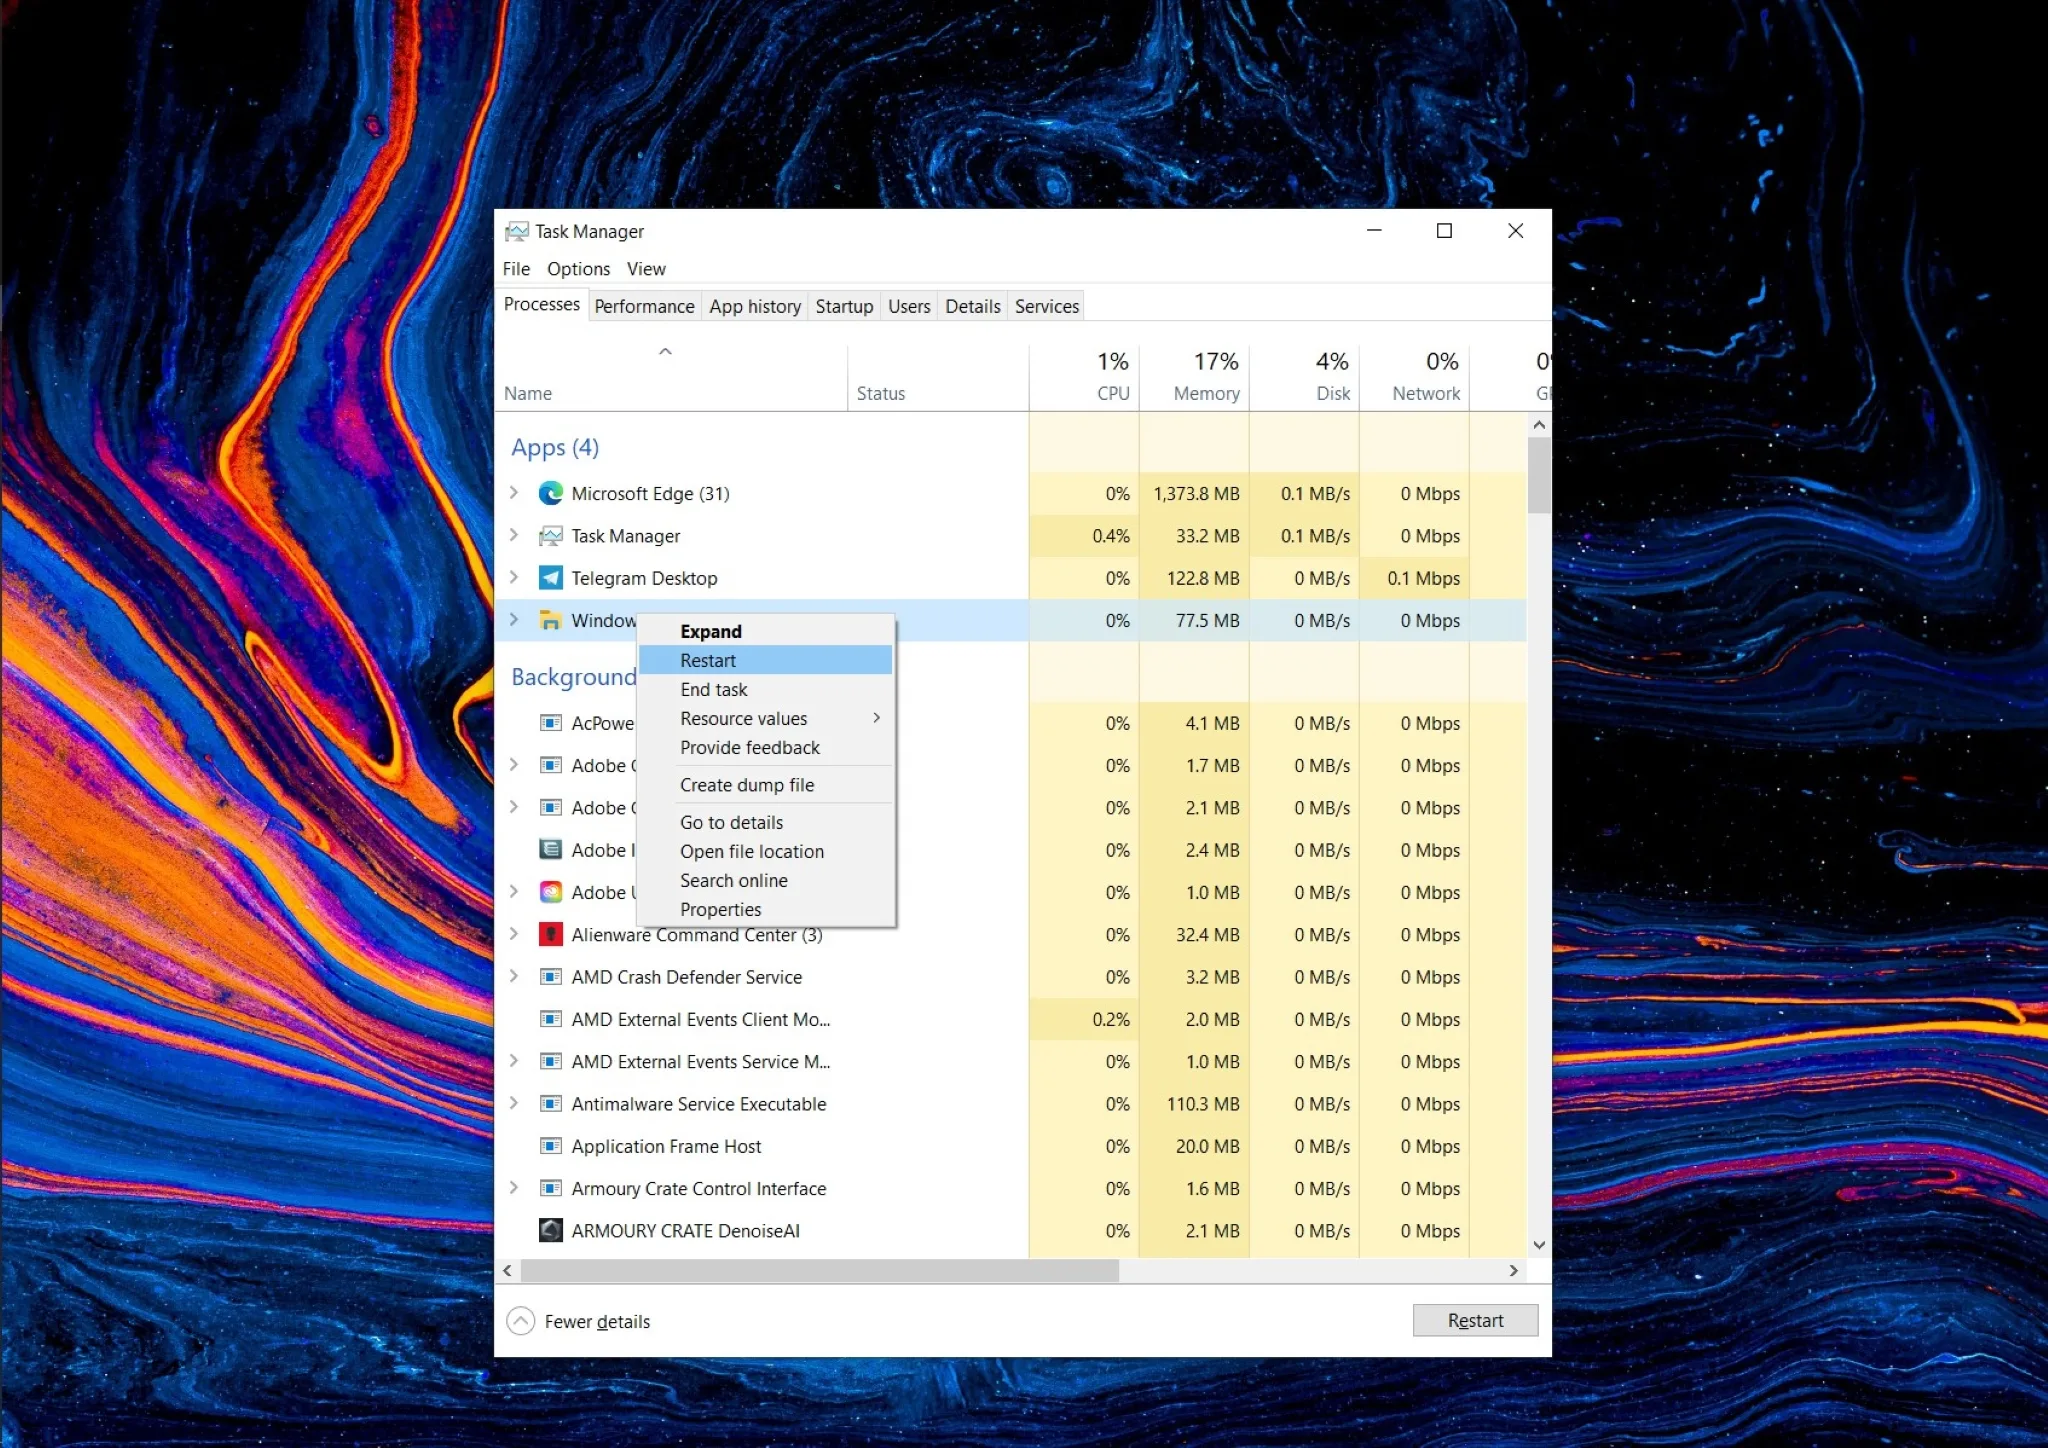
Task: Switch to the Performance tab
Action: point(643,306)
